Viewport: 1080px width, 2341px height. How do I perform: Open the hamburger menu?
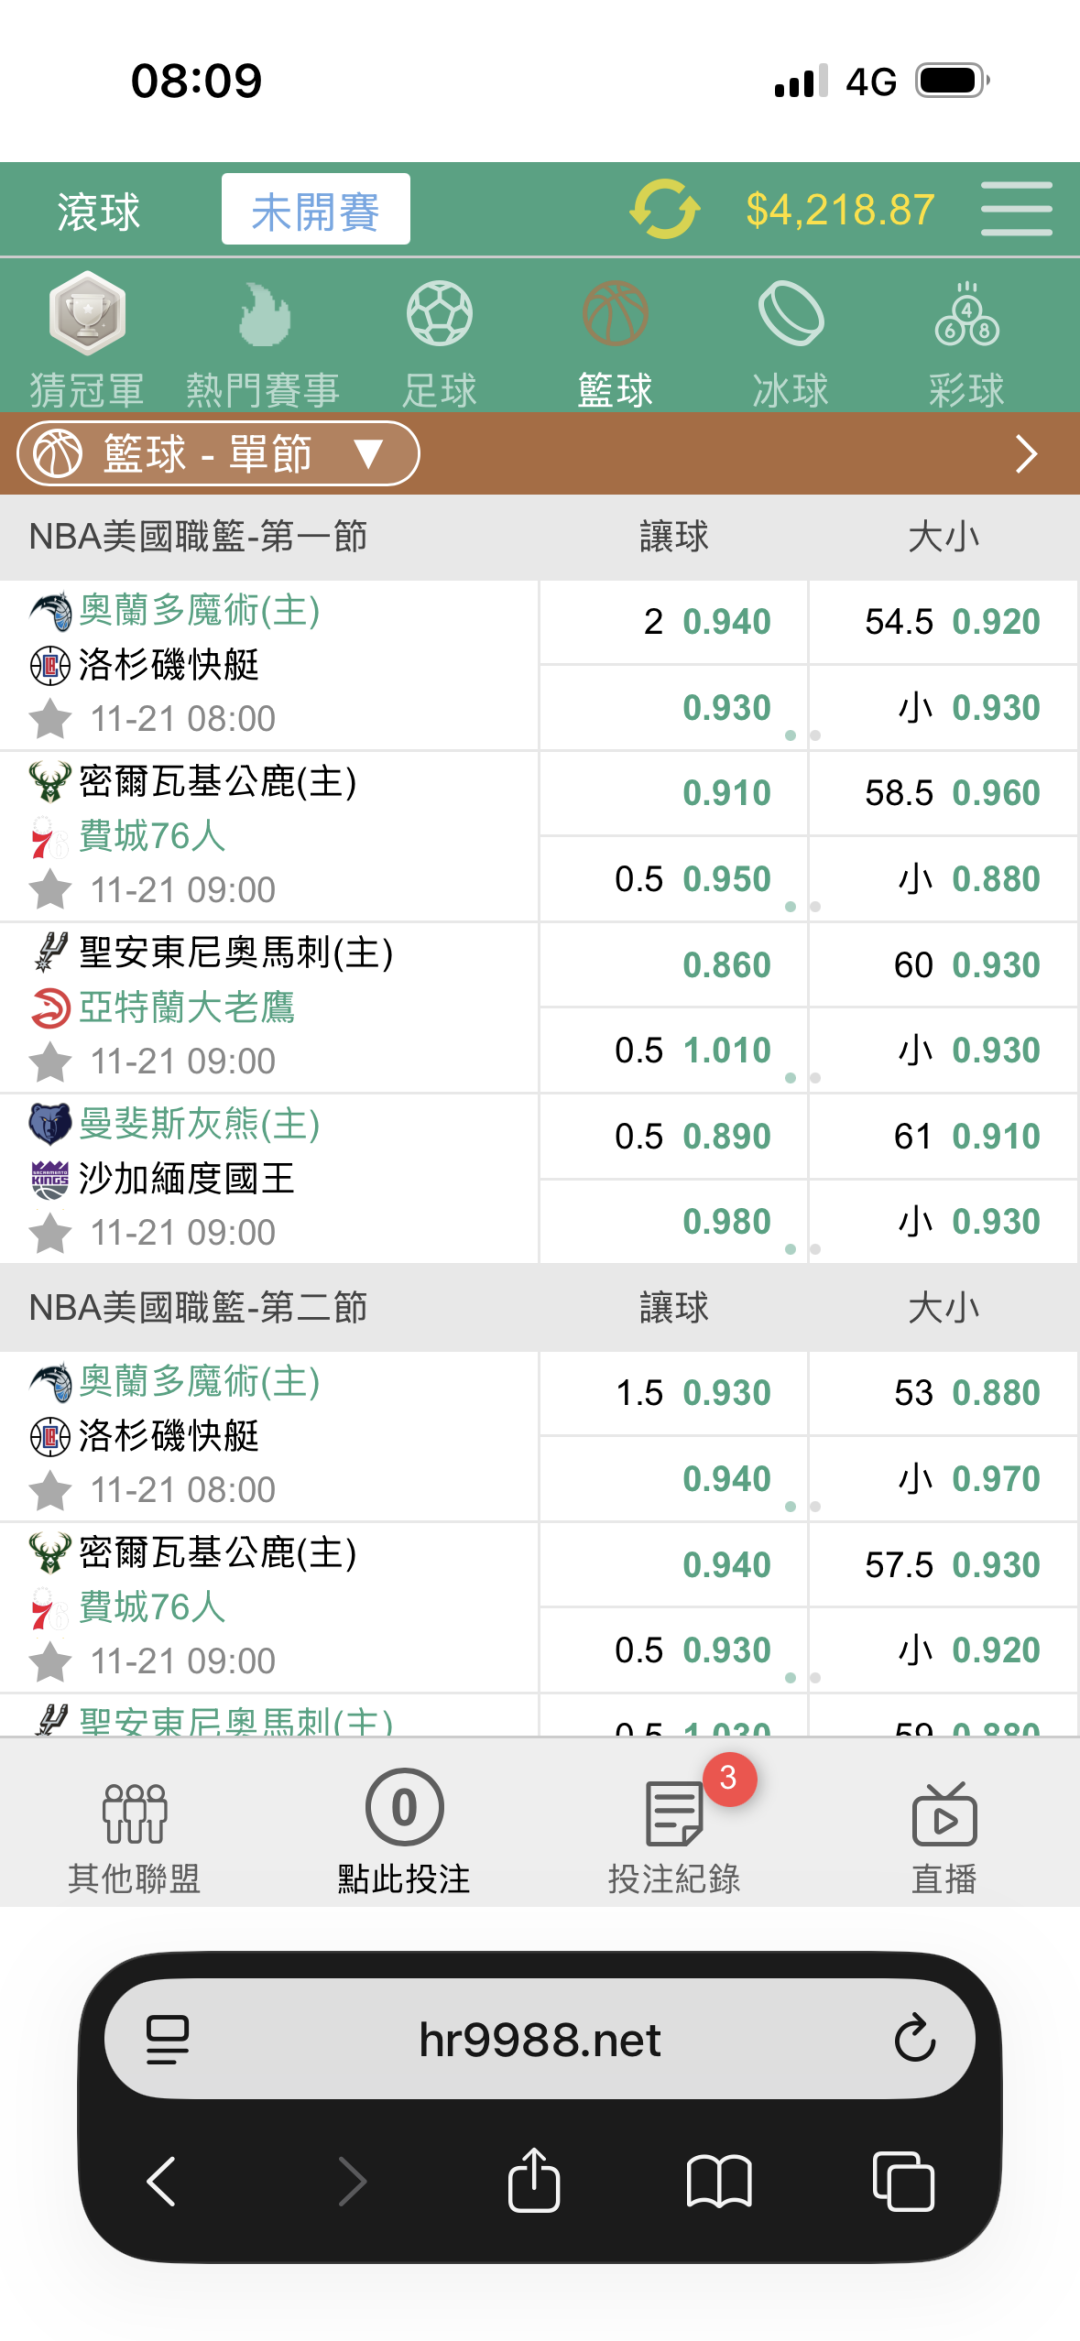pyautogui.click(x=1016, y=209)
